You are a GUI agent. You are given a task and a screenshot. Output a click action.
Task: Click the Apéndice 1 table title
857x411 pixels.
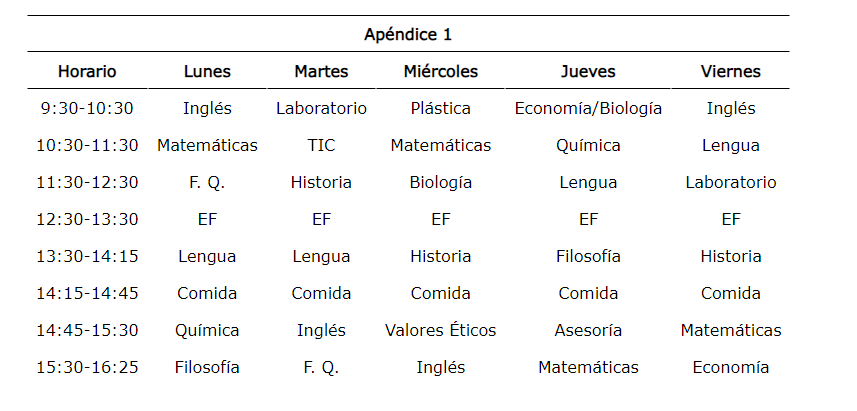point(408,34)
